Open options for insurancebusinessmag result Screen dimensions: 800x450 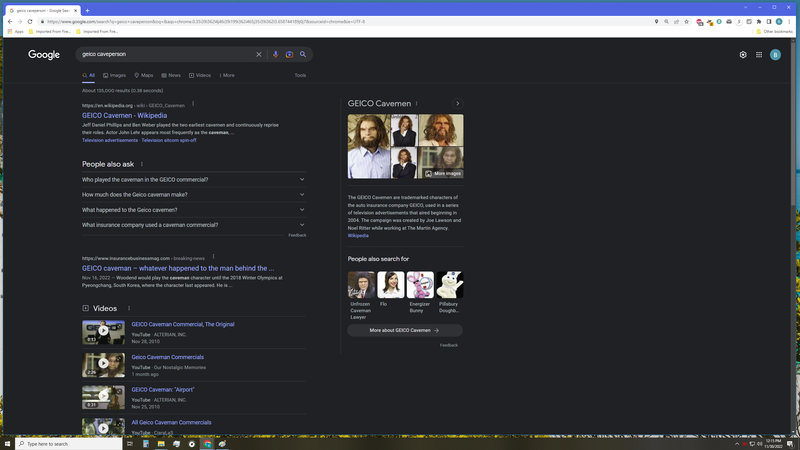click(x=213, y=256)
